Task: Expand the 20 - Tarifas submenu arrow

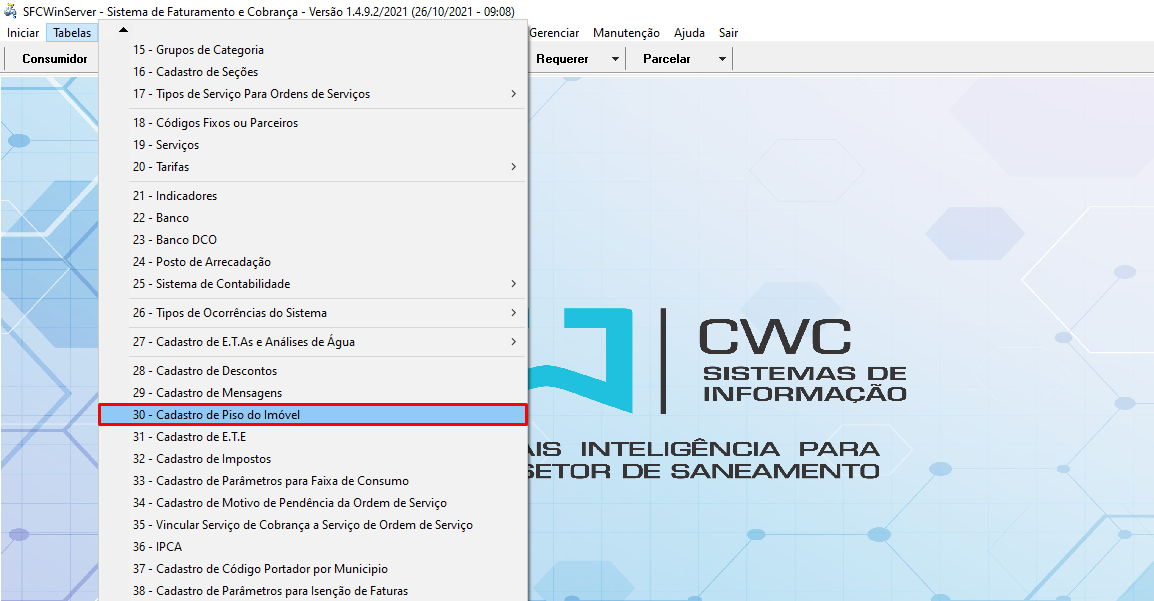Action: point(513,167)
